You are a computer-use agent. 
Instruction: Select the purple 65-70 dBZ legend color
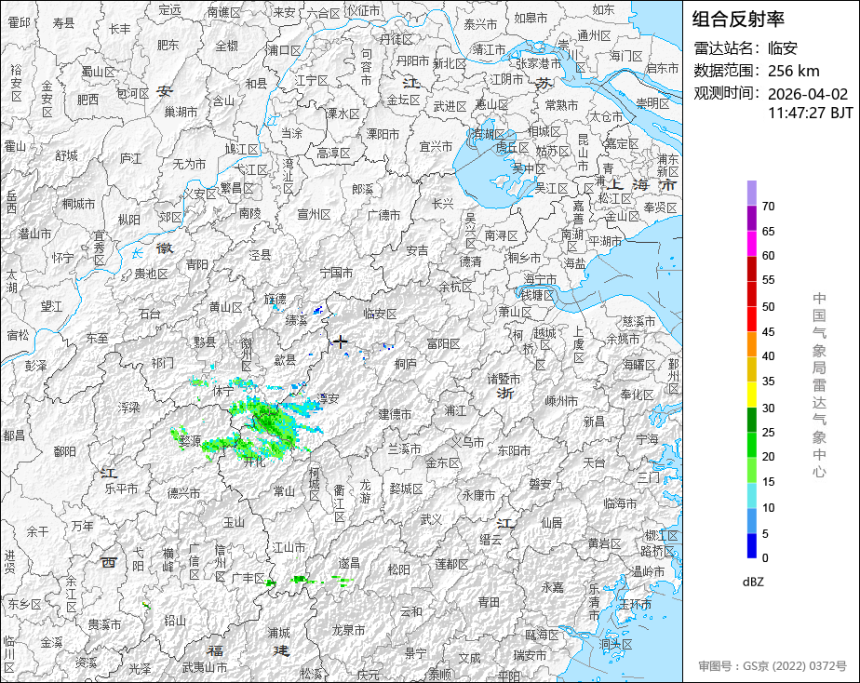point(751,218)
